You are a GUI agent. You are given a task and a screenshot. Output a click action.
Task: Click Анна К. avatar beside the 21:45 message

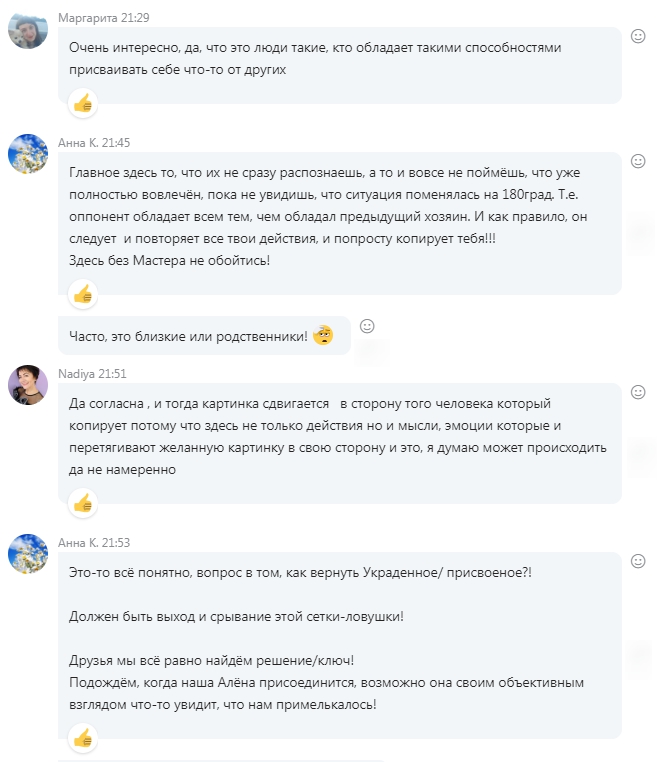click(x=27, y=154)
